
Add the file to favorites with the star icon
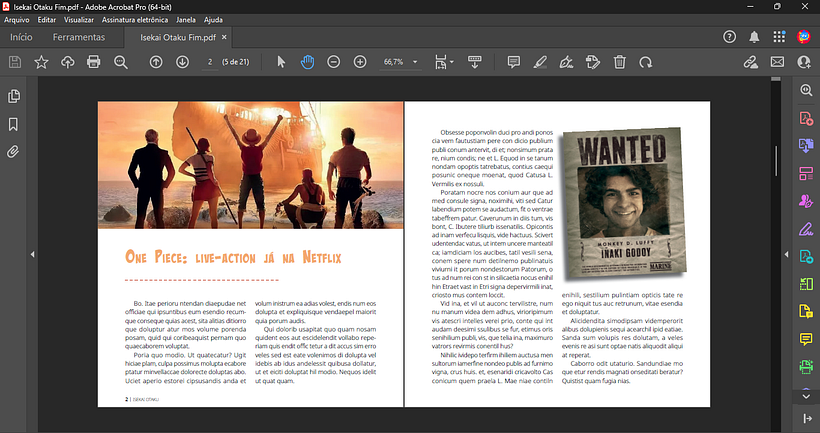tap(41, 62)
